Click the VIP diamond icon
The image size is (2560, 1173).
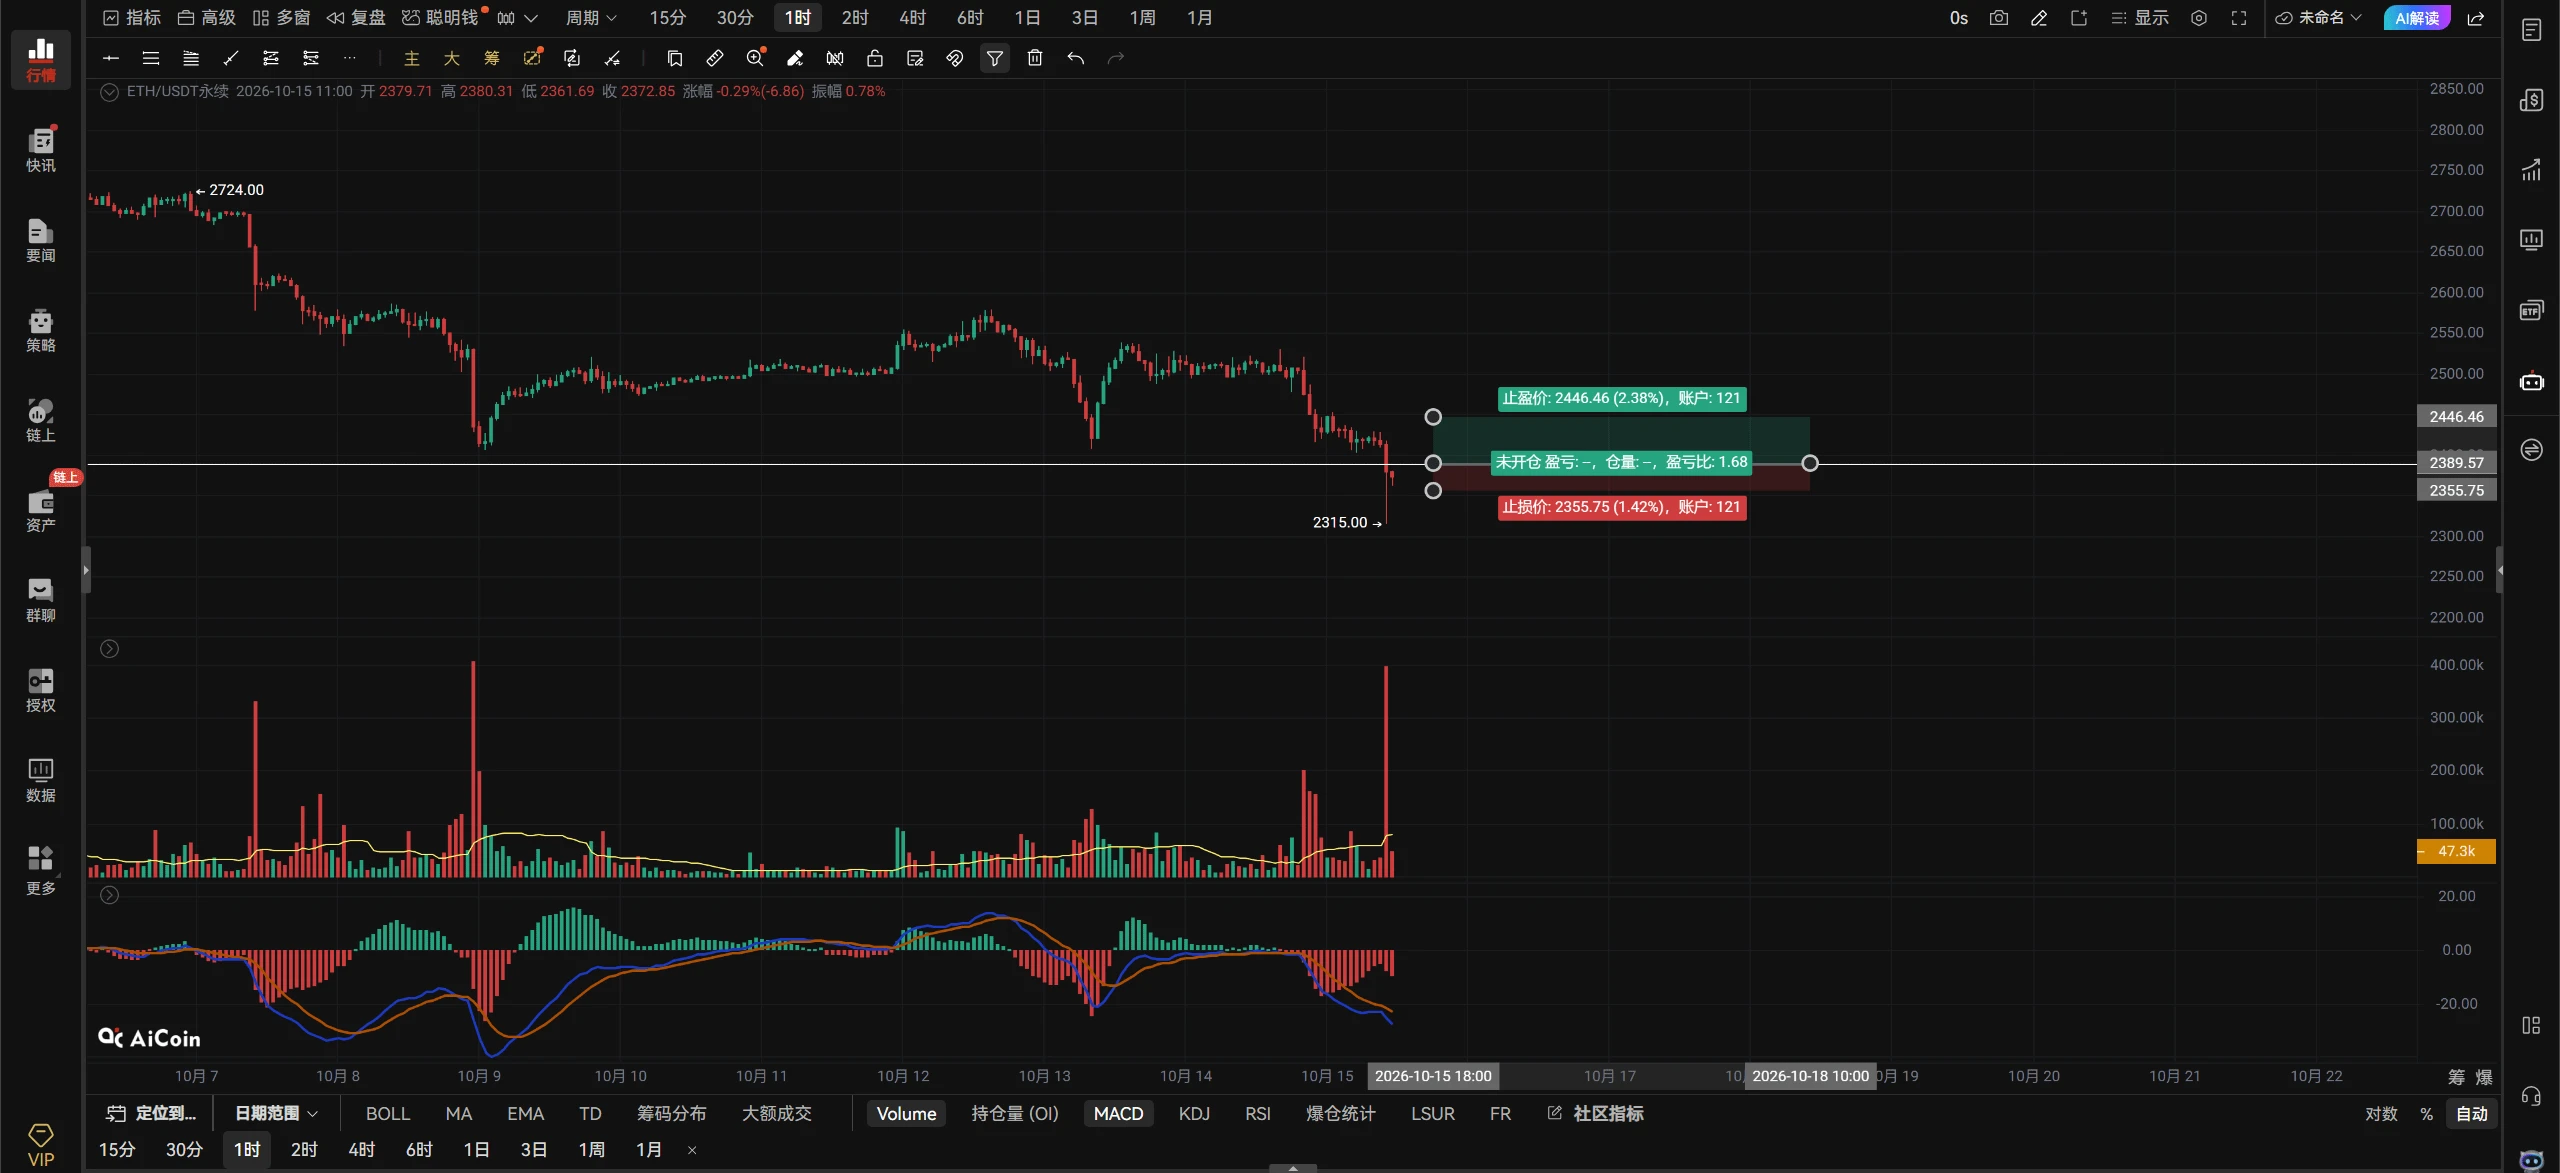(x=41, y=1145)
